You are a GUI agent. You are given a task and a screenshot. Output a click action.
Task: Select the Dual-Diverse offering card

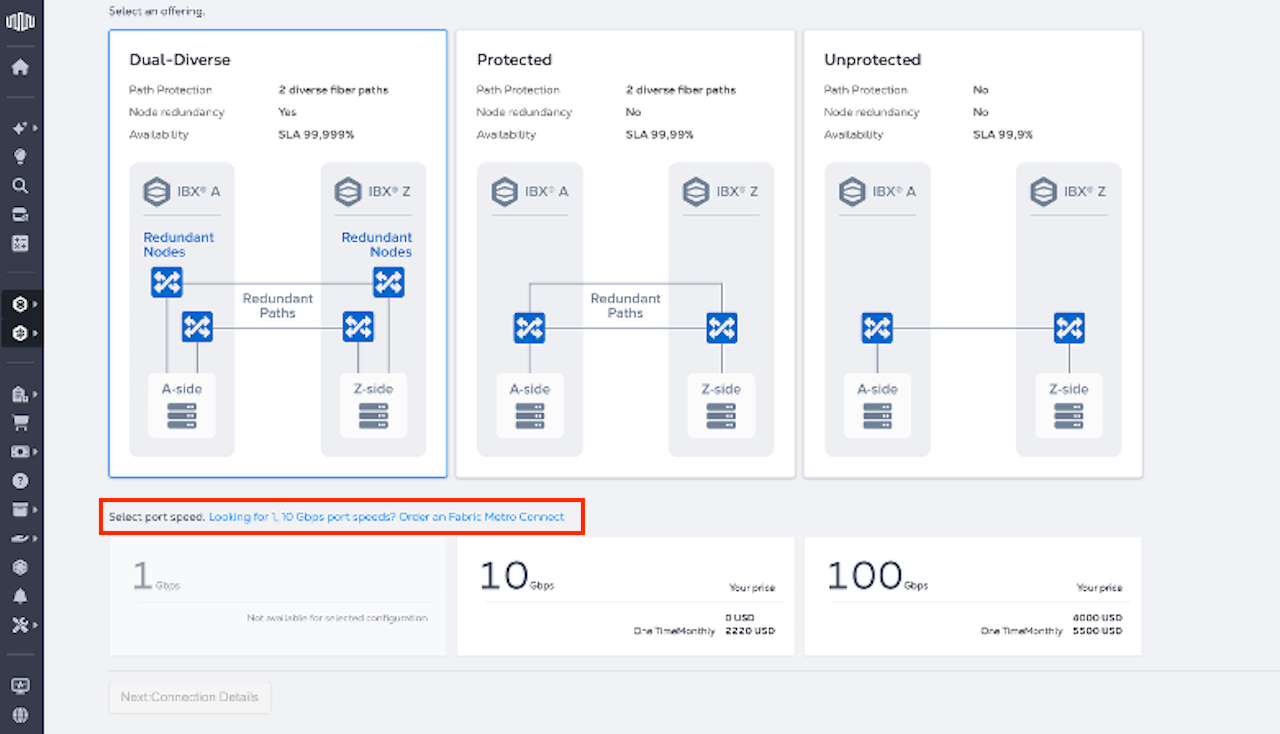(x=278, y=254)
